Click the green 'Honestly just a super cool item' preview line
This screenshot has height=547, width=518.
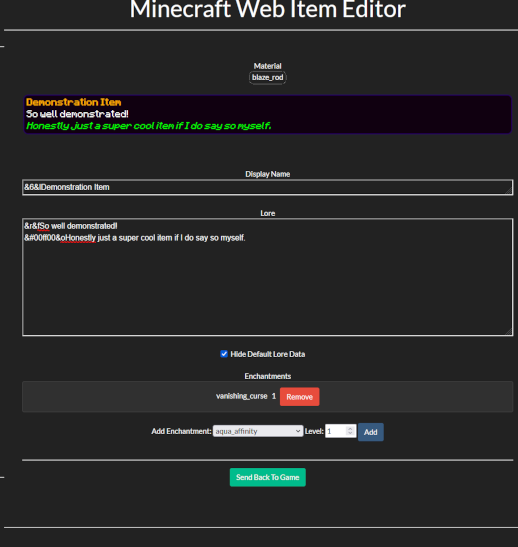tap(149, 126)
